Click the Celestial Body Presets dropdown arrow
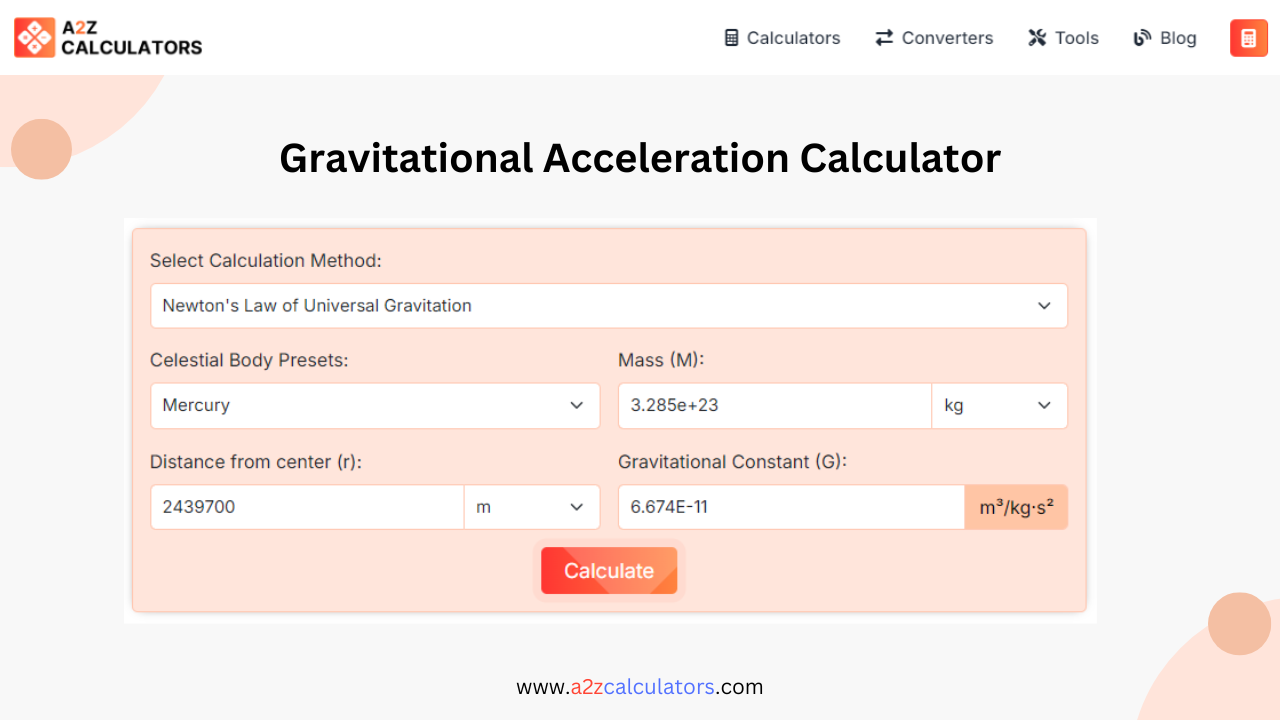 point(576,405)
